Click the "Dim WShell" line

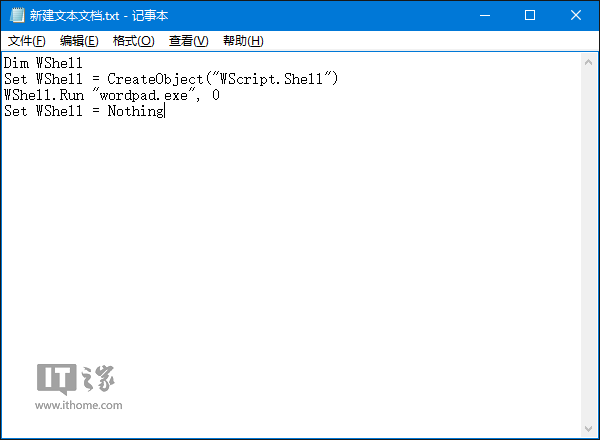point(43,63)
